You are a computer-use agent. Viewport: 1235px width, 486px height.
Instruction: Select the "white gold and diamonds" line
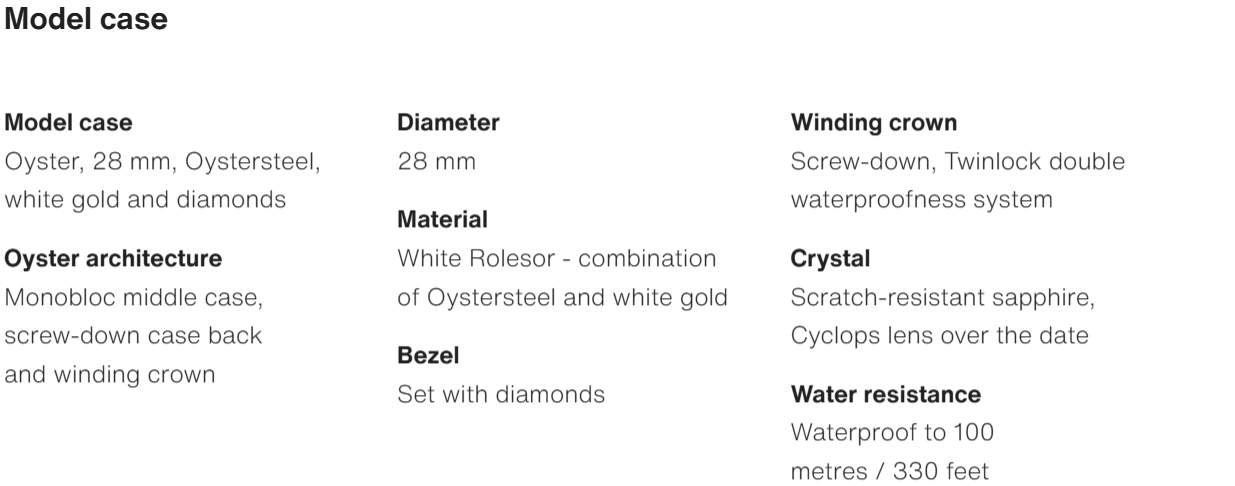[146, 199]
